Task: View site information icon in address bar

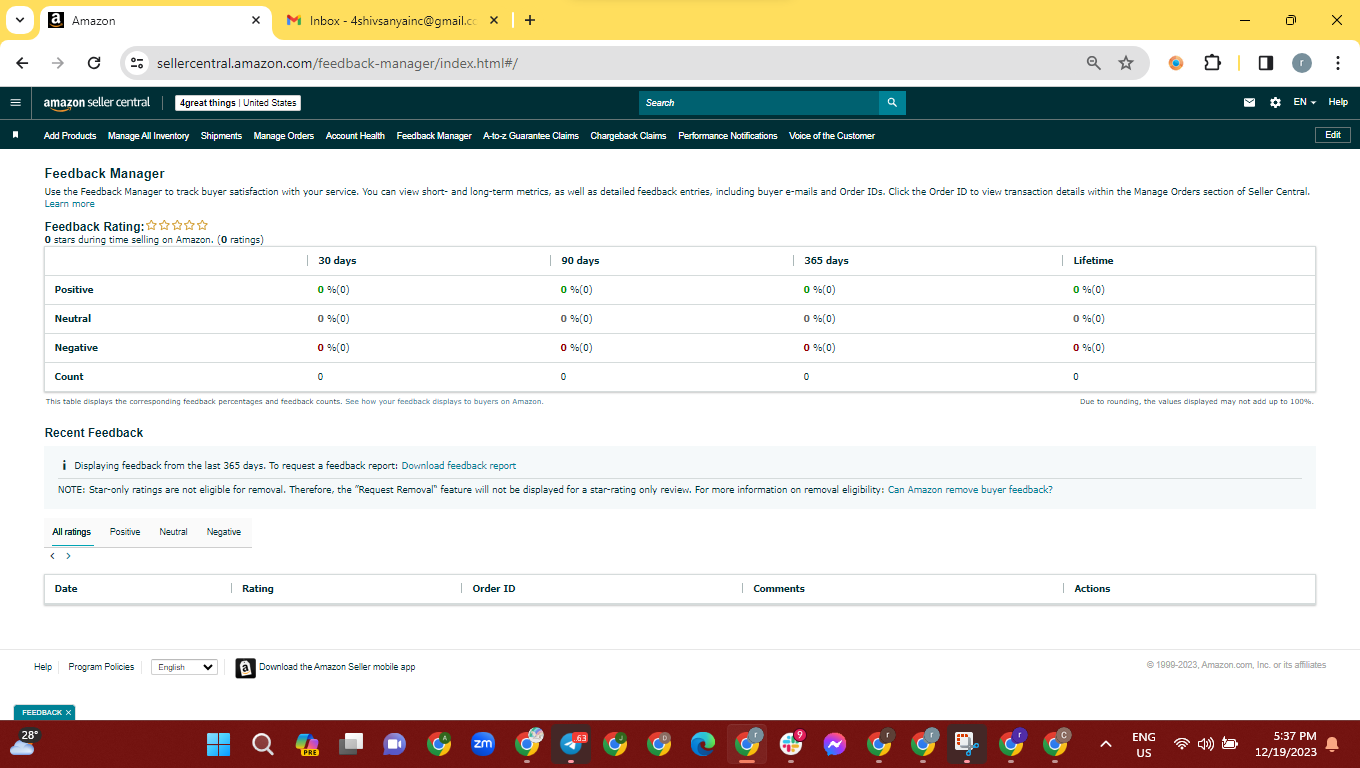Action: [138, 63]
